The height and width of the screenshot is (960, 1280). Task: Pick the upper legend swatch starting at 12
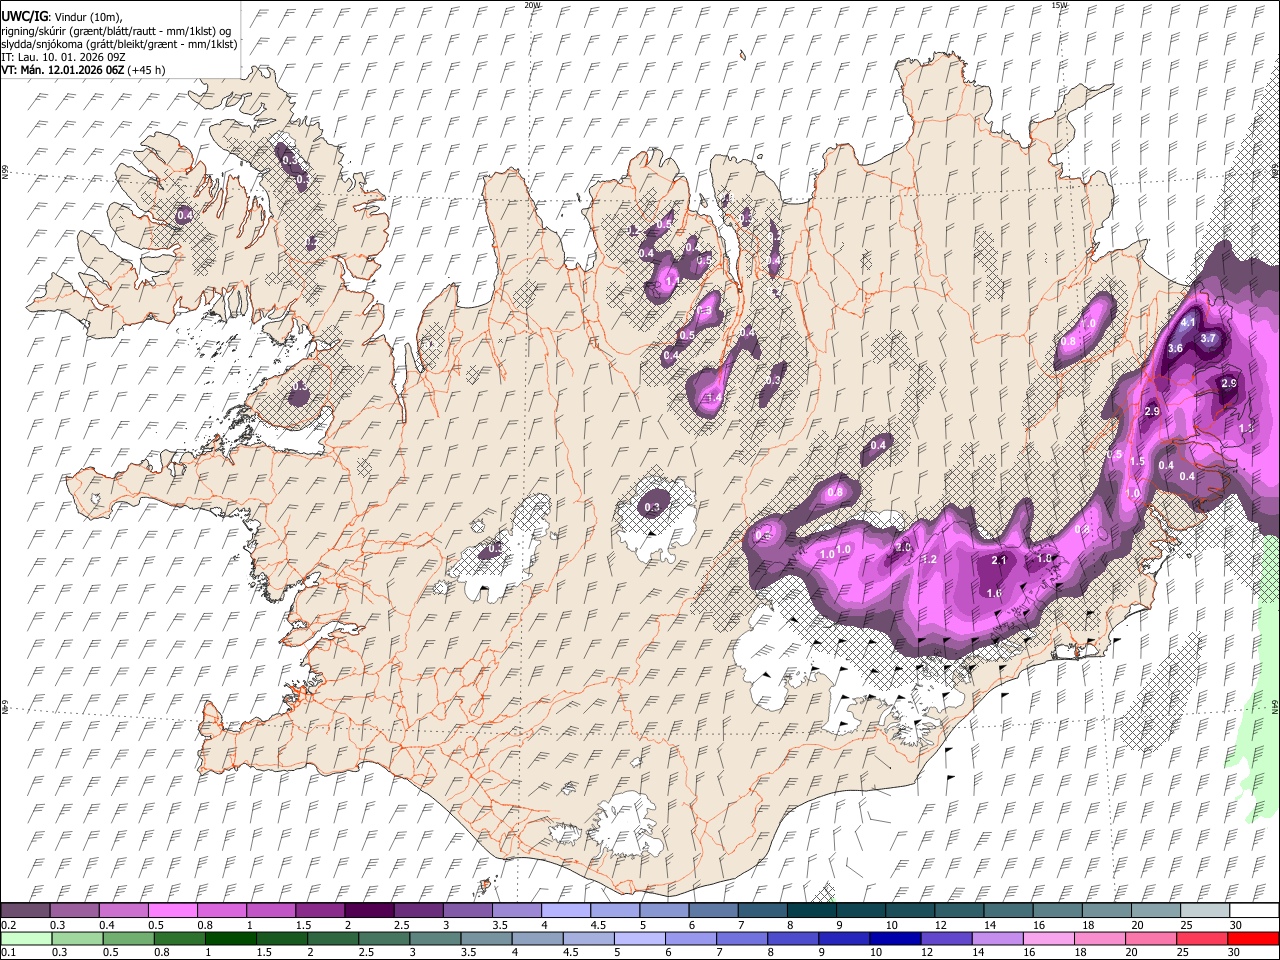pos(958,910)
